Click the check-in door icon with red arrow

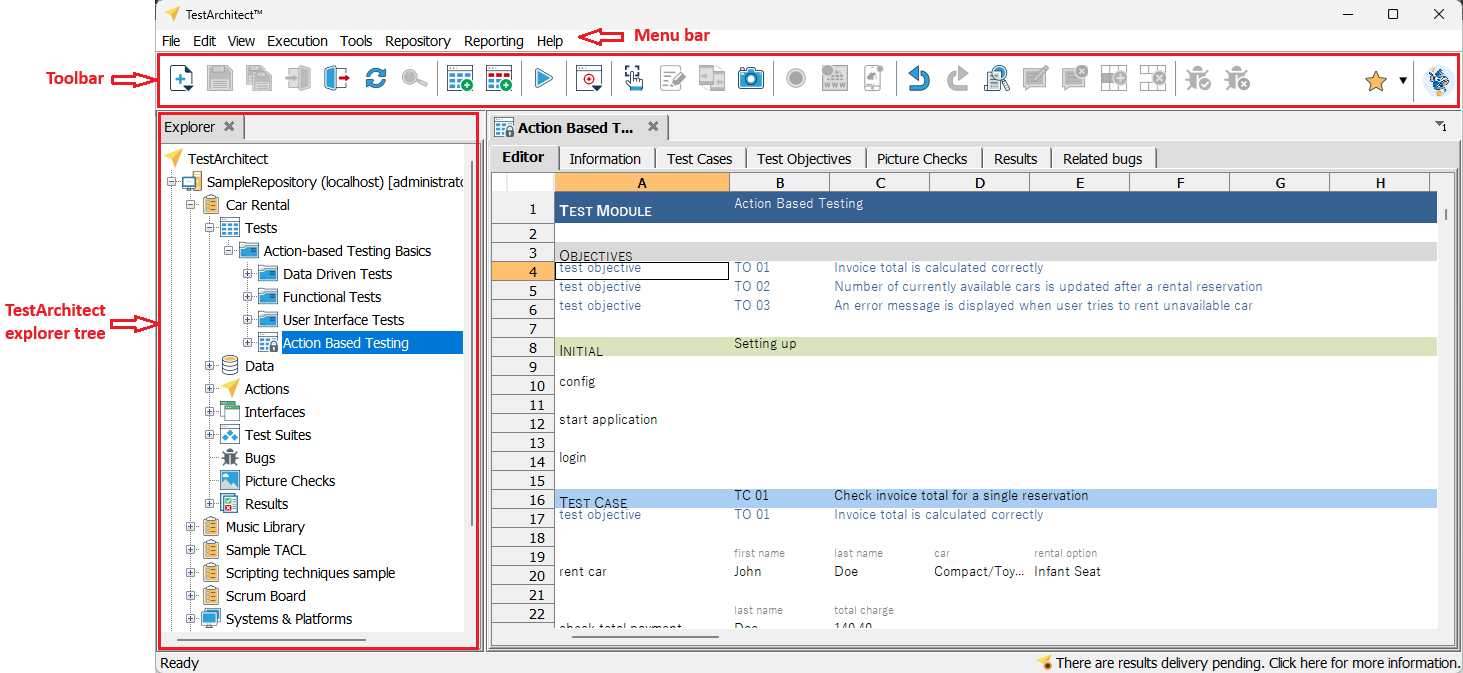(x=336, y=79)
